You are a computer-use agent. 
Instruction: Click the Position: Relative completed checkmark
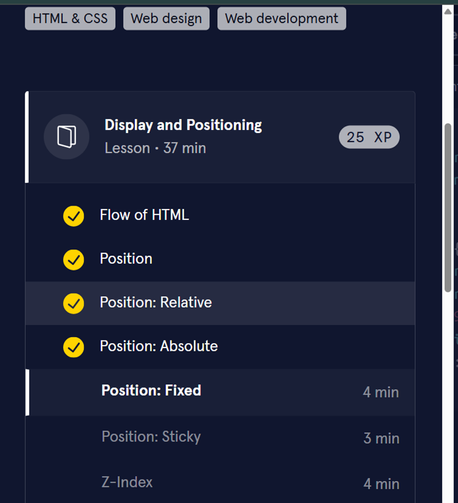point(73,303)
